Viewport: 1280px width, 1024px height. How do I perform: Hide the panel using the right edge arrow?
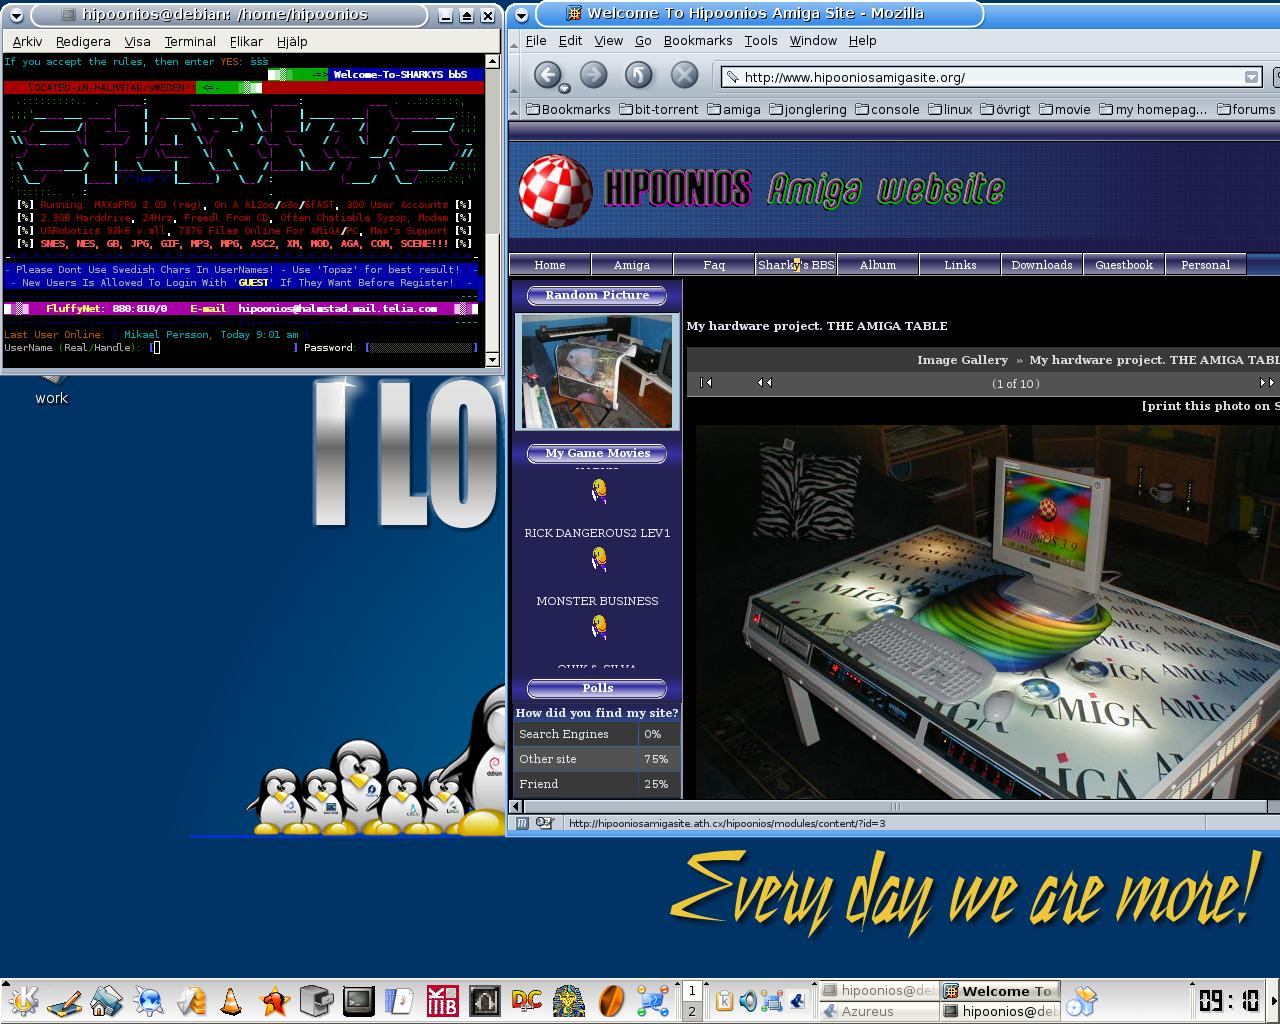click(x=1274, y=1000)
